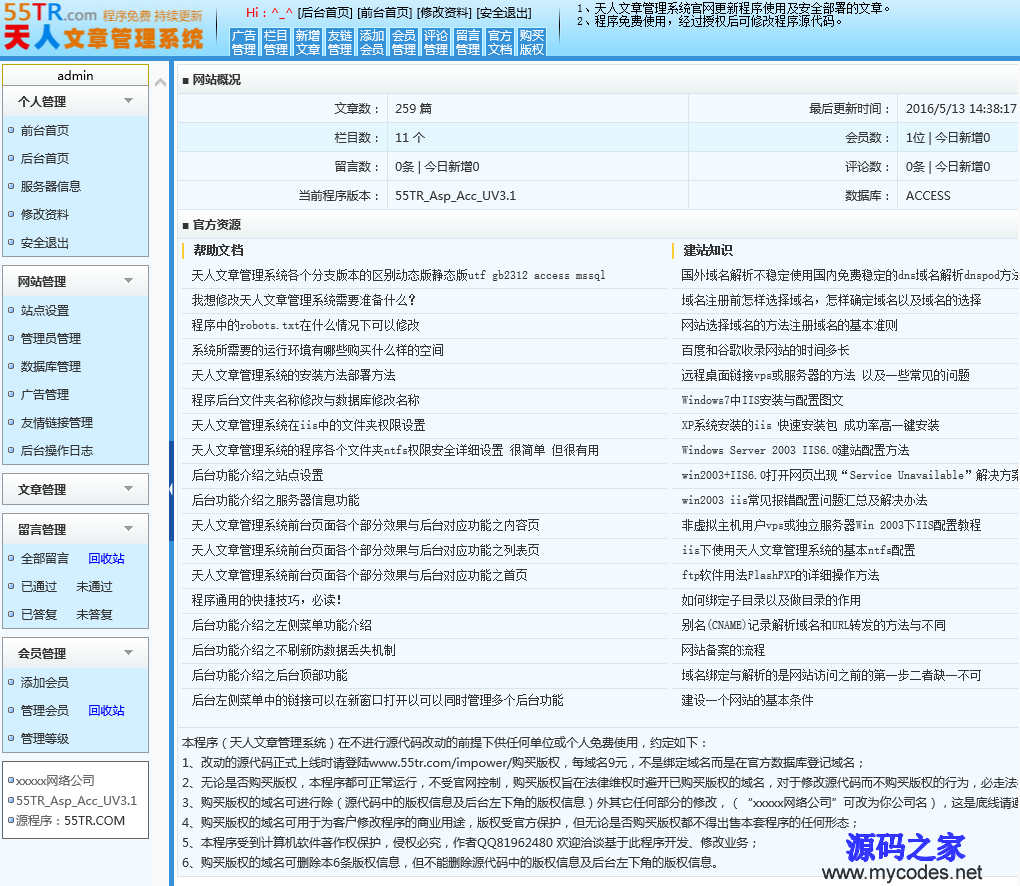The image size is (1020, 886).
Task: Click the 源程序：55TR.COM footer link
Action: point(70,820)
